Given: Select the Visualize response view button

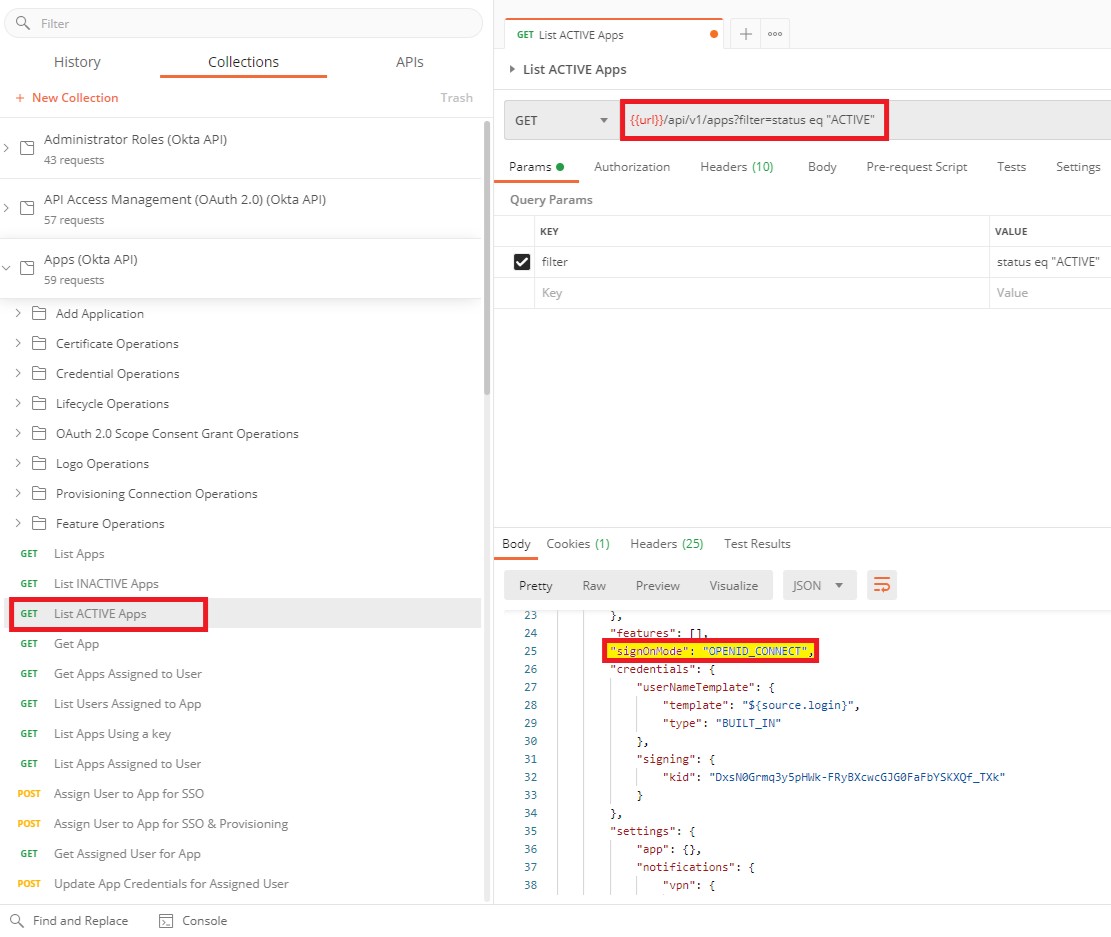Looking at the screenshot, I should 733,585.
